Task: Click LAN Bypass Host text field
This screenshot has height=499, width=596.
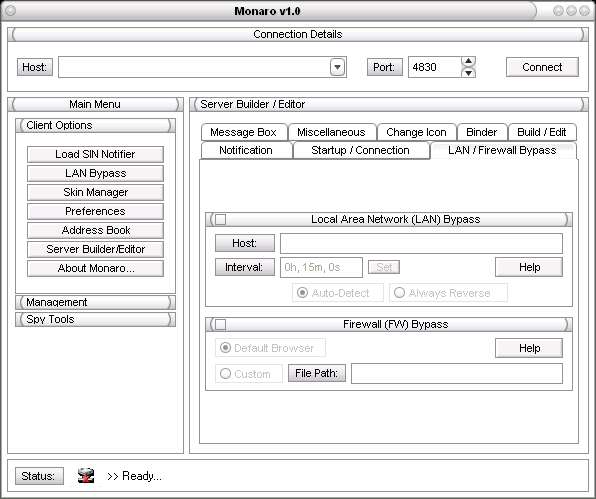Action: 422,244
